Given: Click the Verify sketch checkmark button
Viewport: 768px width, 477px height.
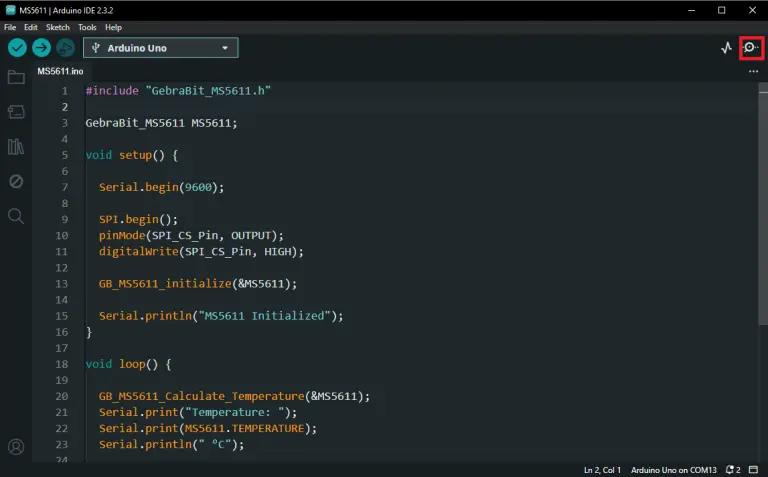Looking at the screenshot, I should [x=17, y=48].
